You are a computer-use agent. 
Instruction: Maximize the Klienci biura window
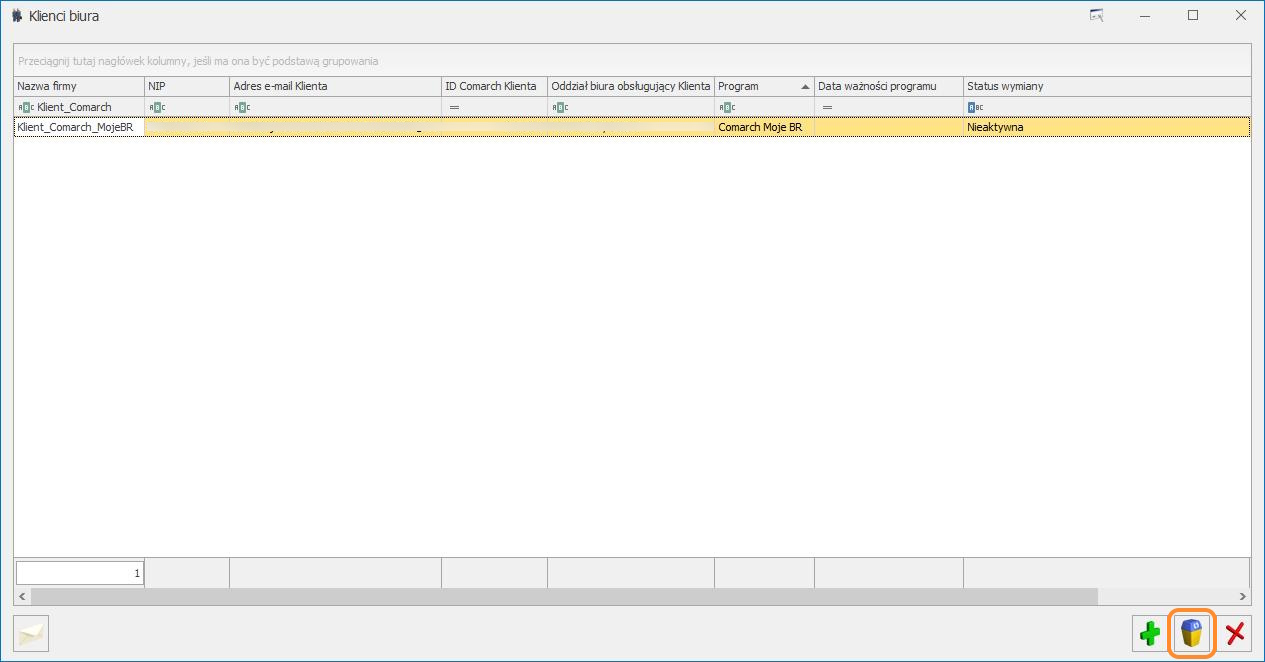[x=1193, y=16]
